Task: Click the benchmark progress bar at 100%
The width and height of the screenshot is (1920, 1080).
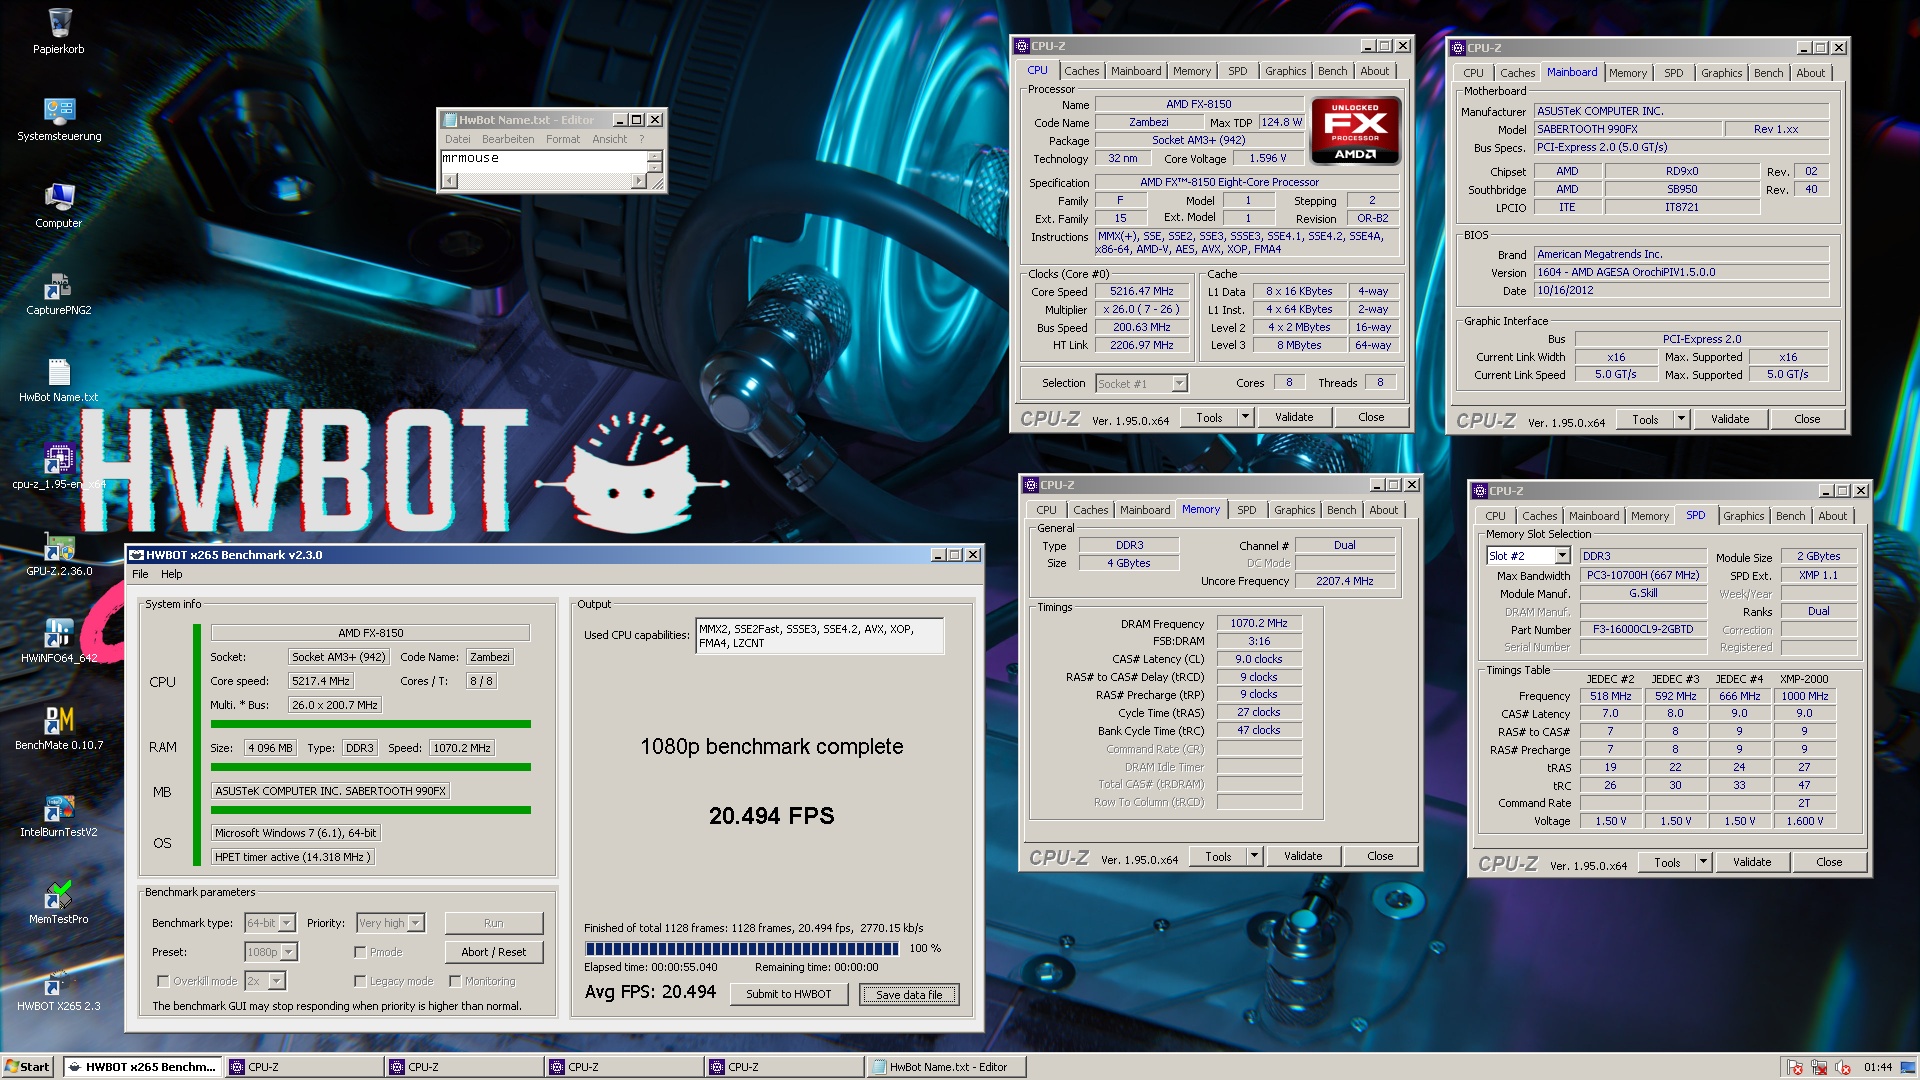Action: click(x=742, y=948)
